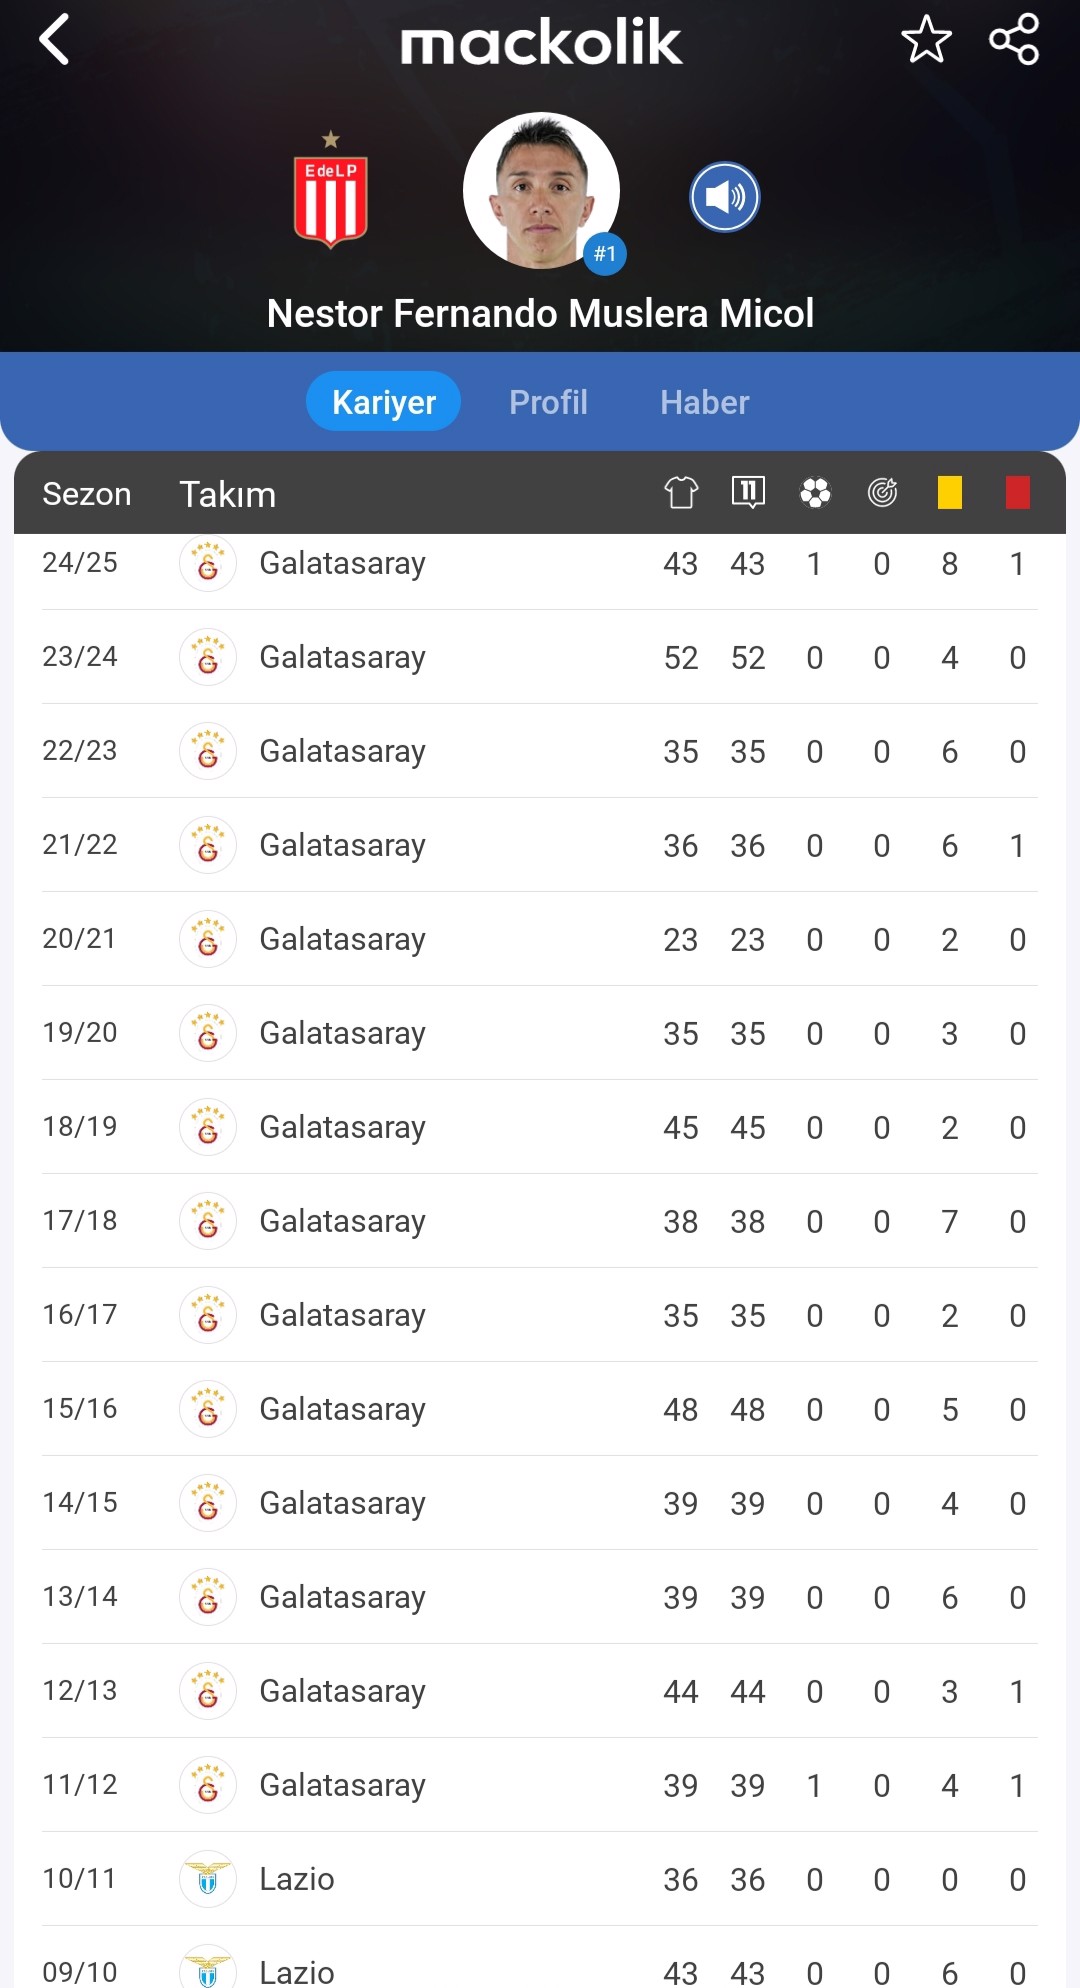Open the 11/12 Galatasaray season row

(x=540, y=1785)
